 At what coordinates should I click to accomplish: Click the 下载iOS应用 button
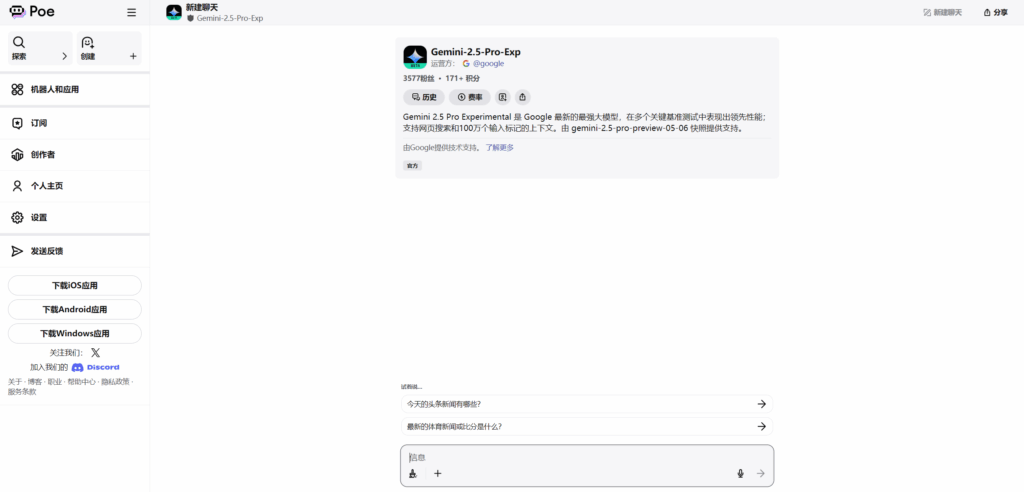[x=74, y=286]
